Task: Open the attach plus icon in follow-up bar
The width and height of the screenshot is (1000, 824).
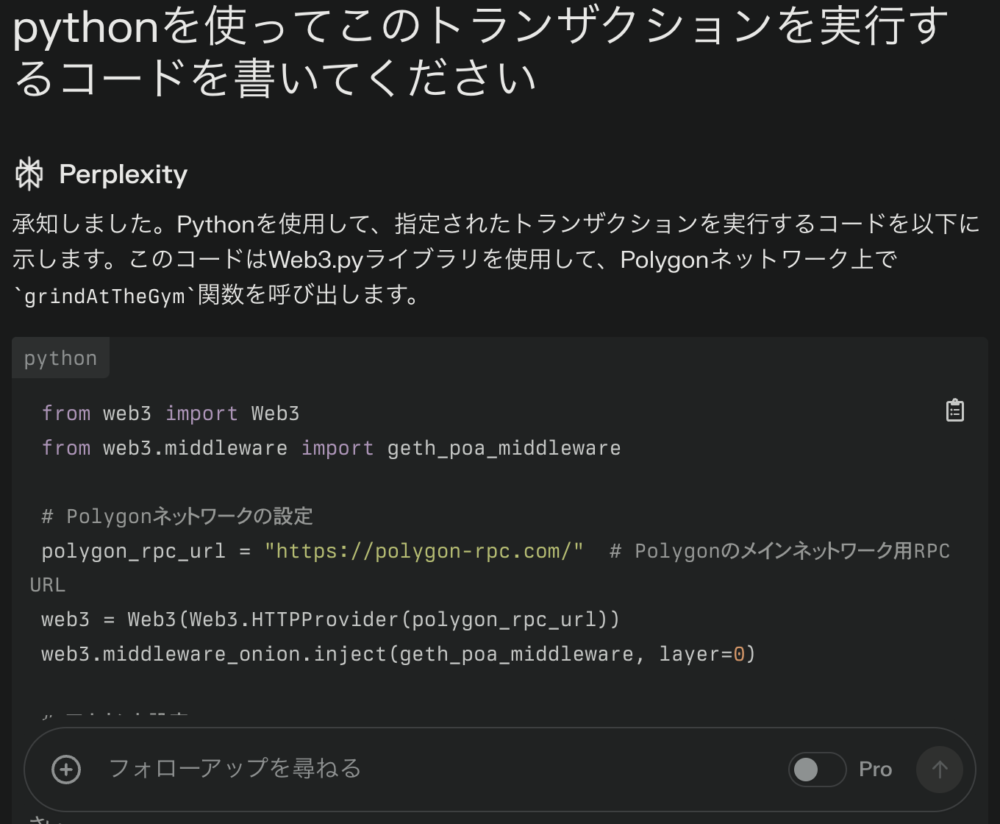Action: pyautogui.click(x=66, y=769)
